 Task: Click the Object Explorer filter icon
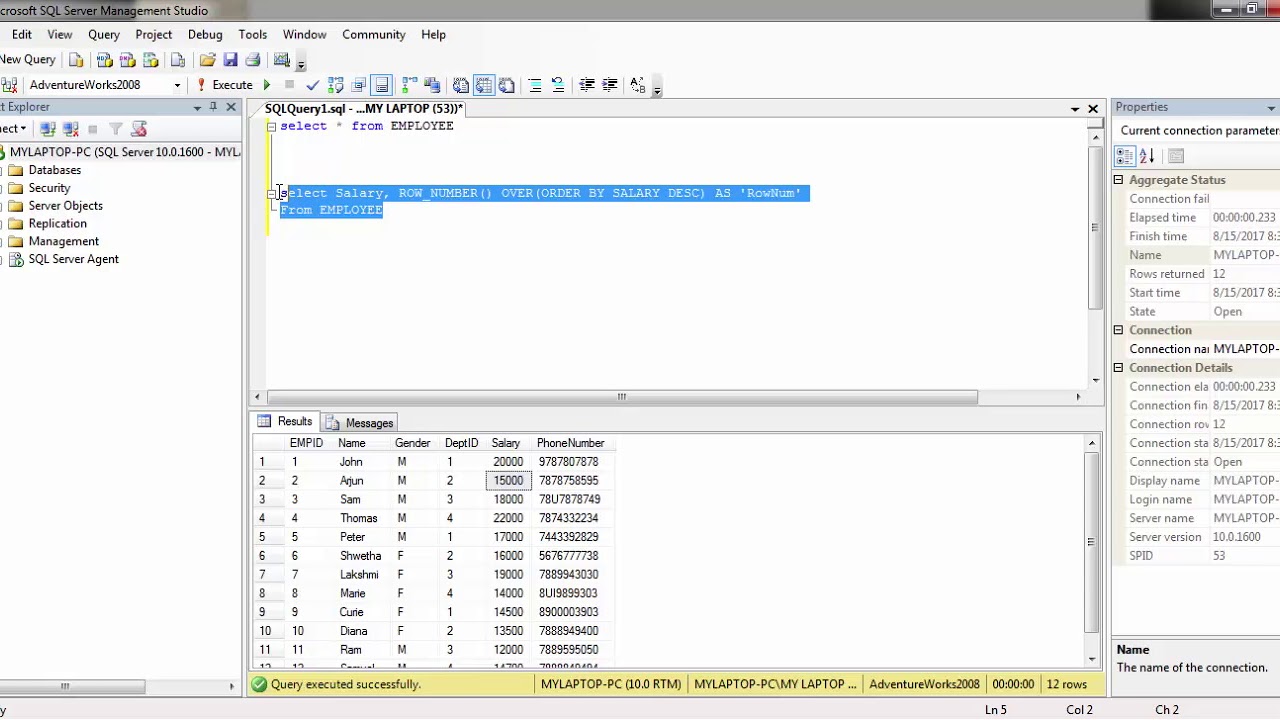coord(116,129)
